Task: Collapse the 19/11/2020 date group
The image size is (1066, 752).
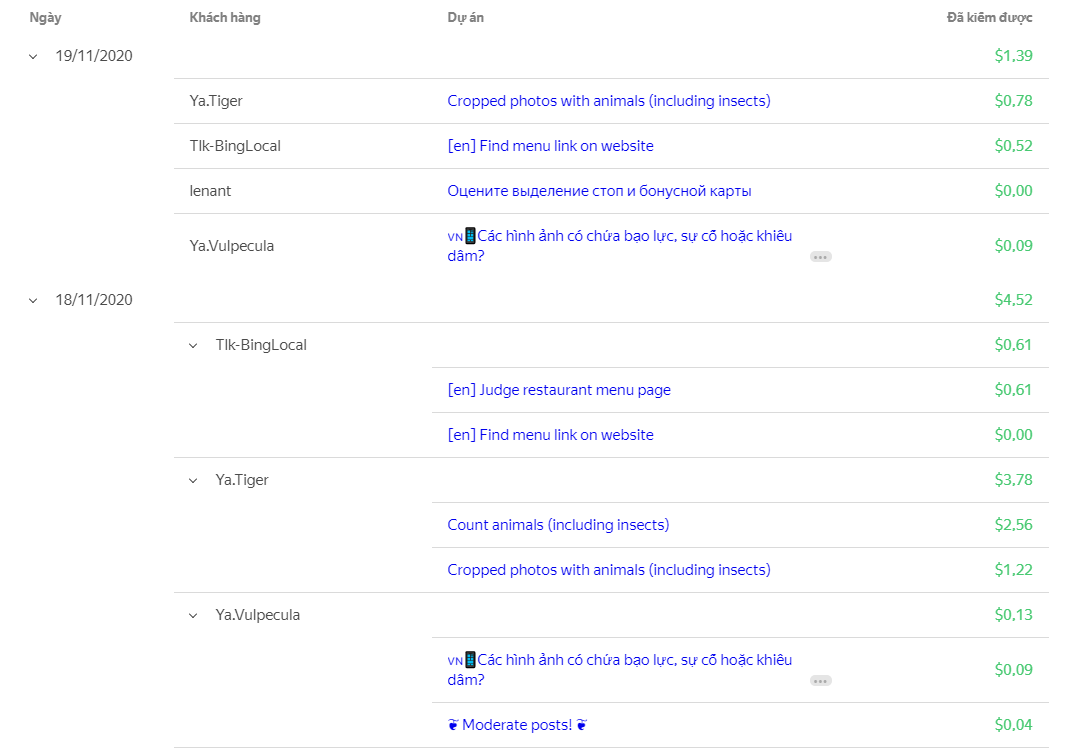Action: point(33,56)
